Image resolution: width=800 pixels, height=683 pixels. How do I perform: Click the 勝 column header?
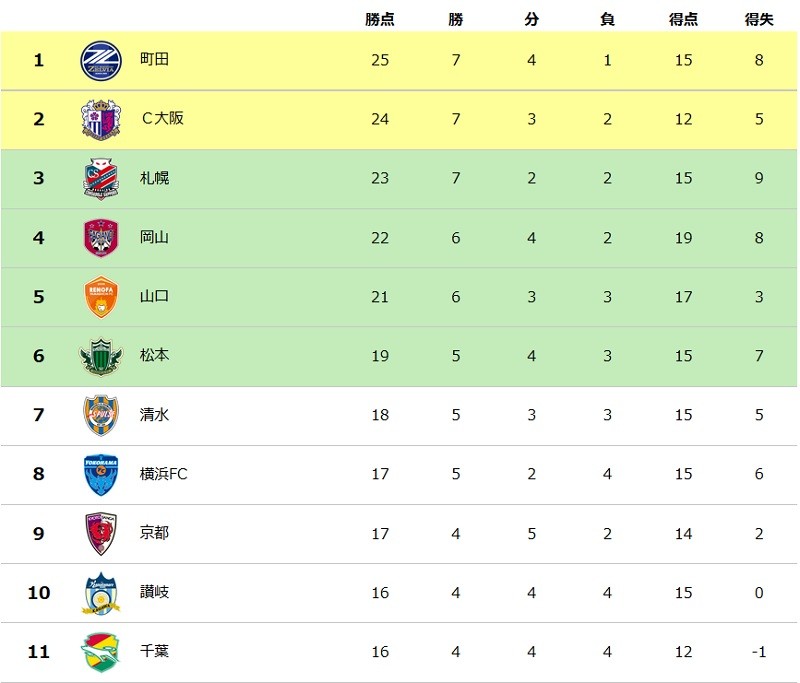(456, 19)
